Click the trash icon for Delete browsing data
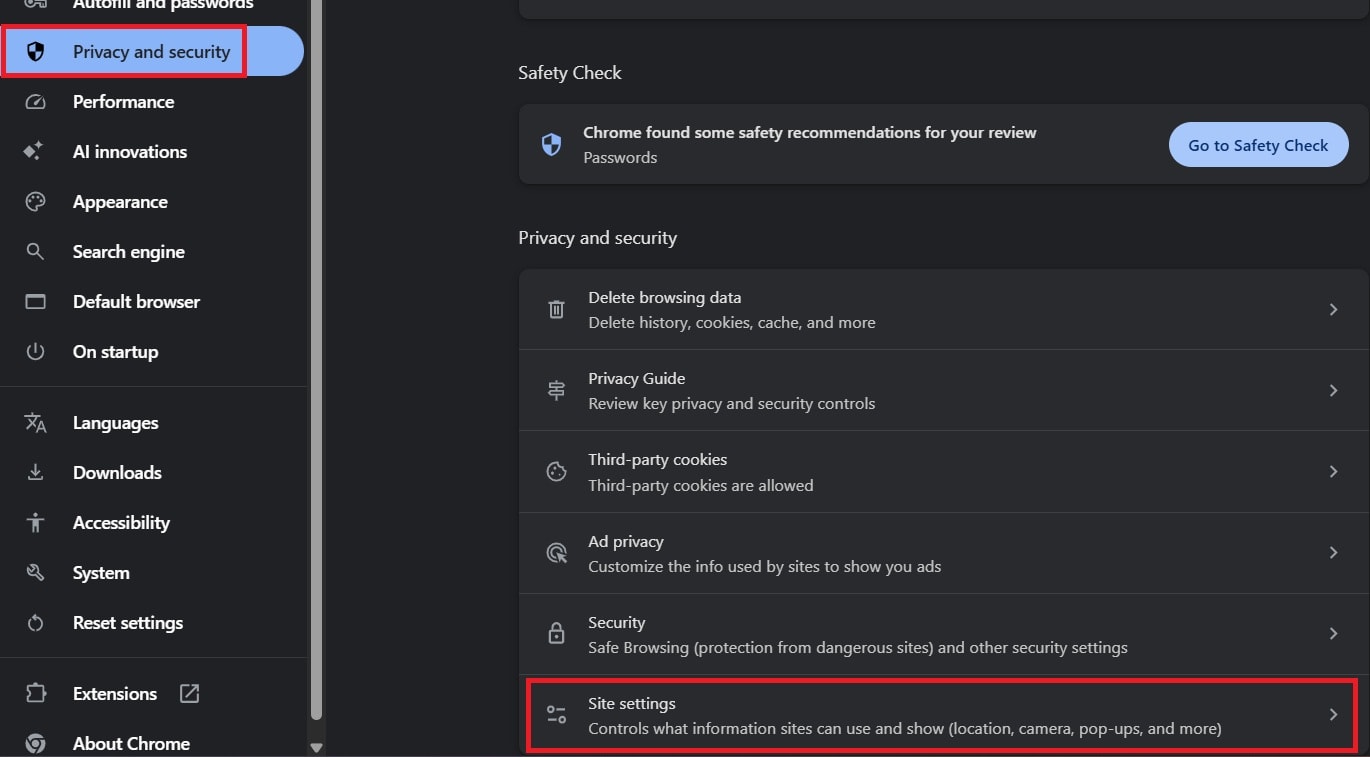 pos(556,310)
